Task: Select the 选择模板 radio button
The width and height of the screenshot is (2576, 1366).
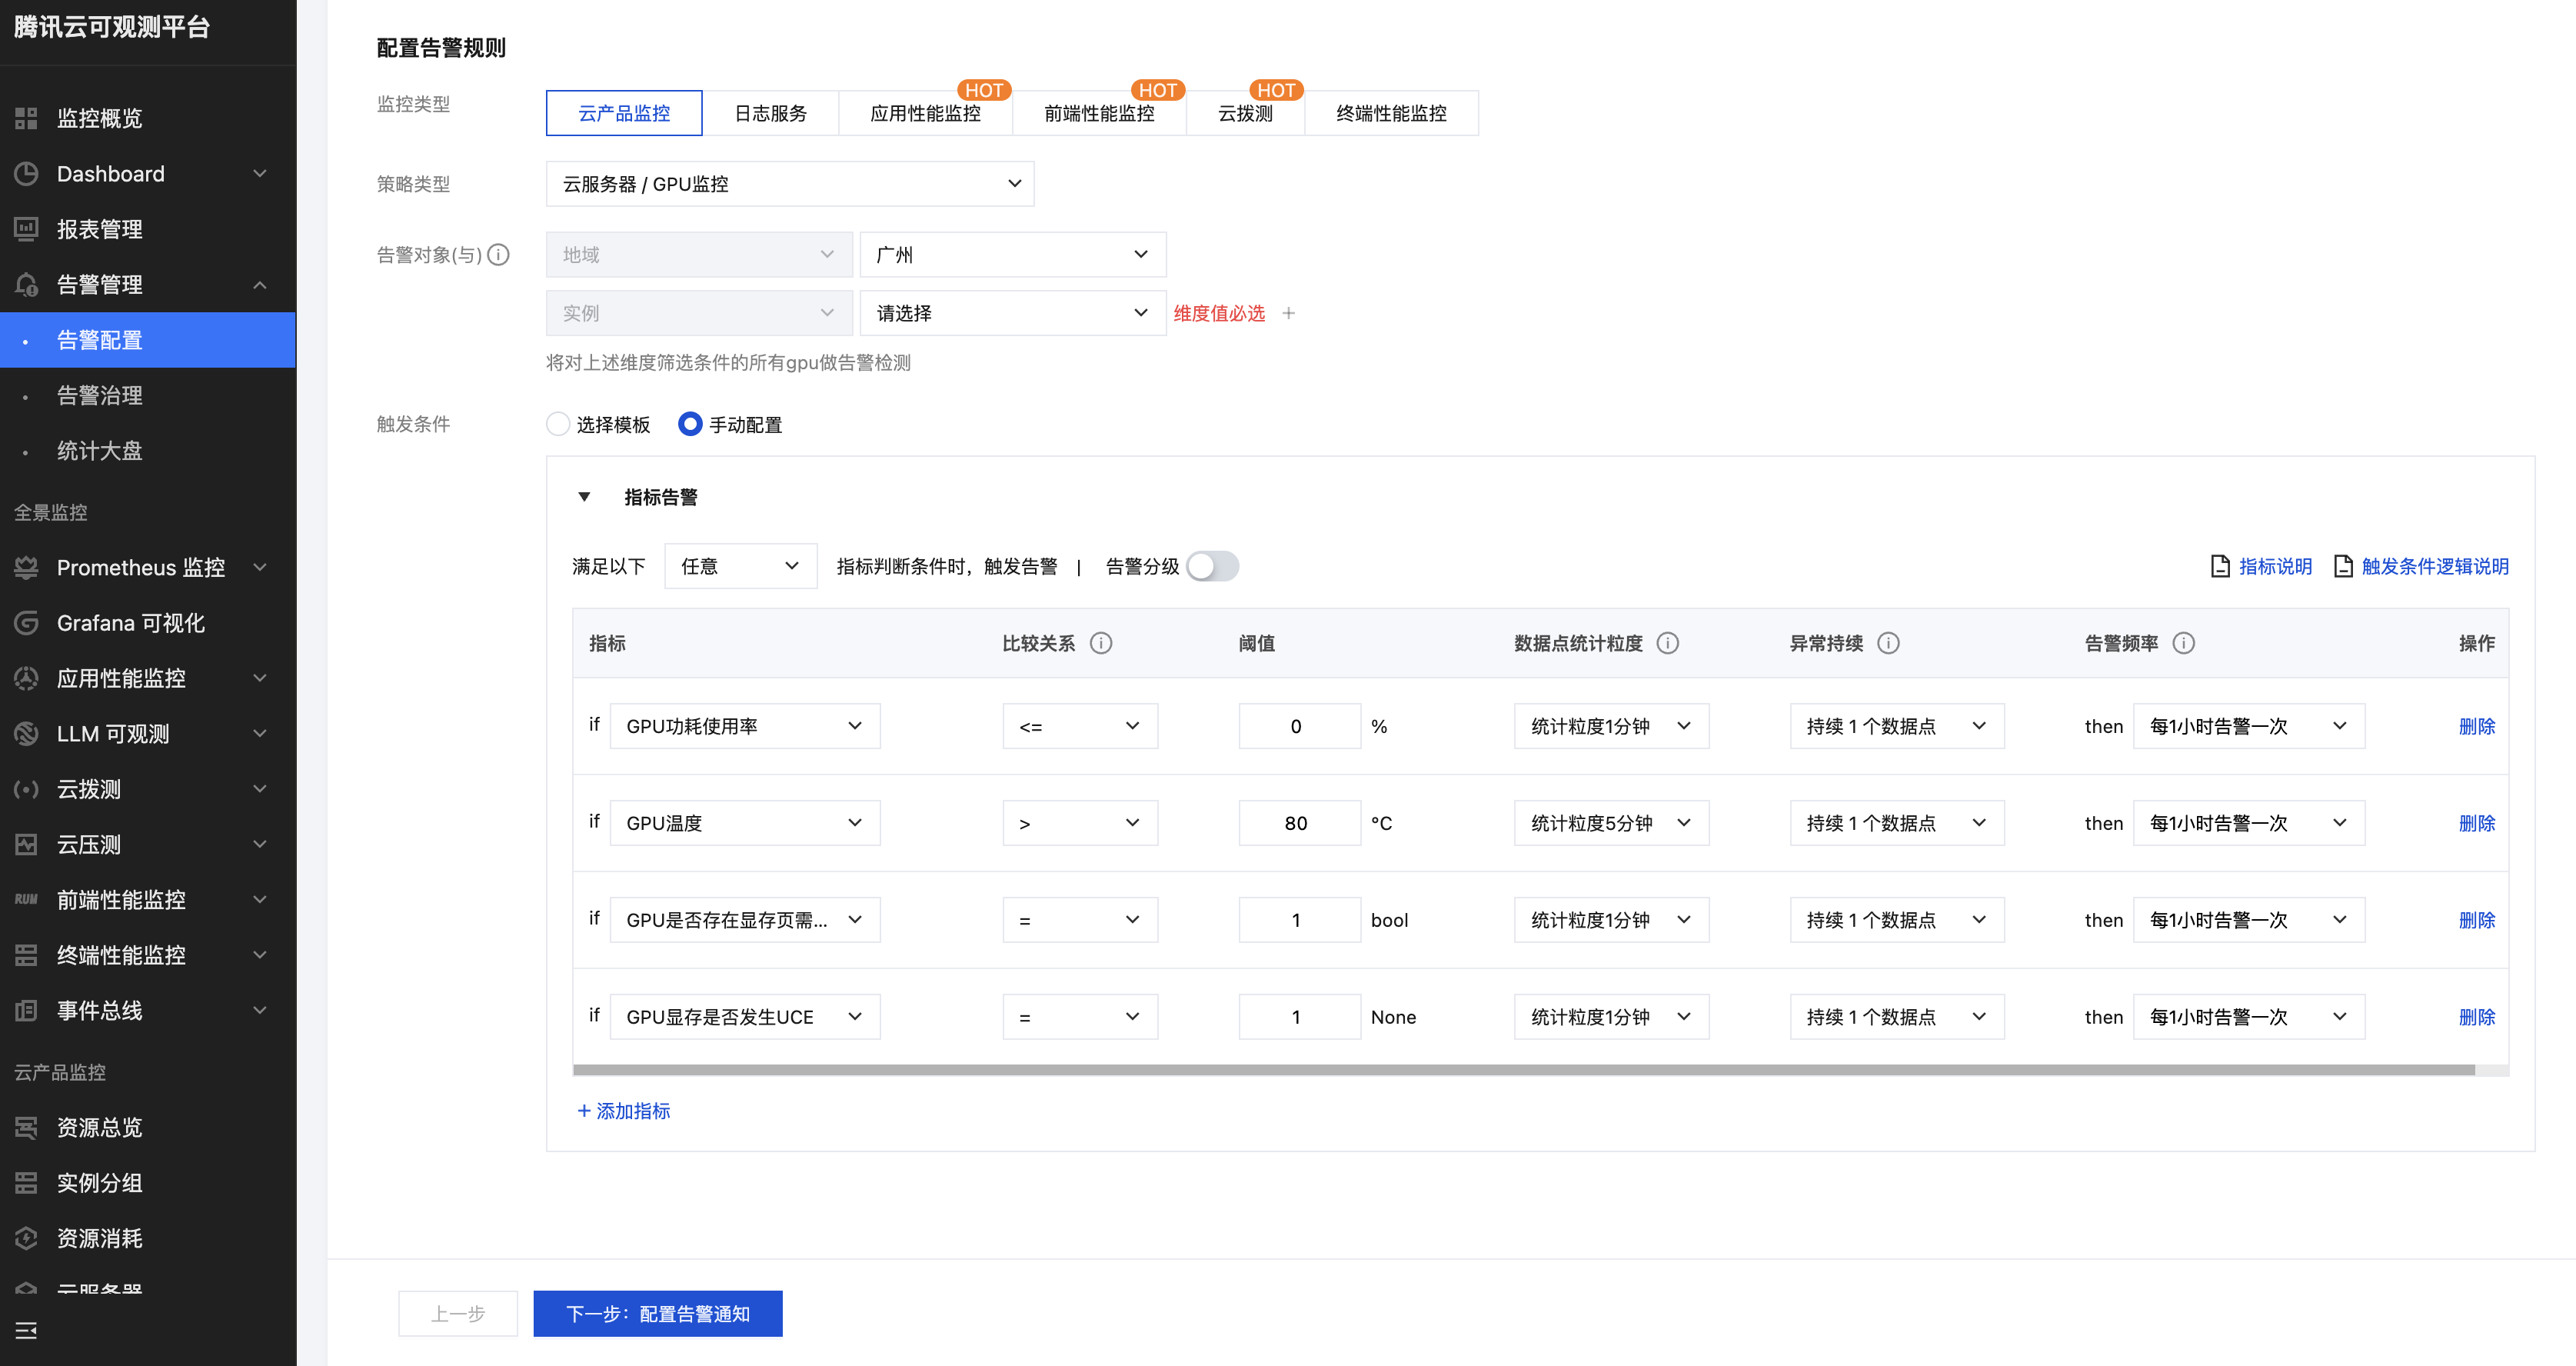Action: click(x=558, y=424)
